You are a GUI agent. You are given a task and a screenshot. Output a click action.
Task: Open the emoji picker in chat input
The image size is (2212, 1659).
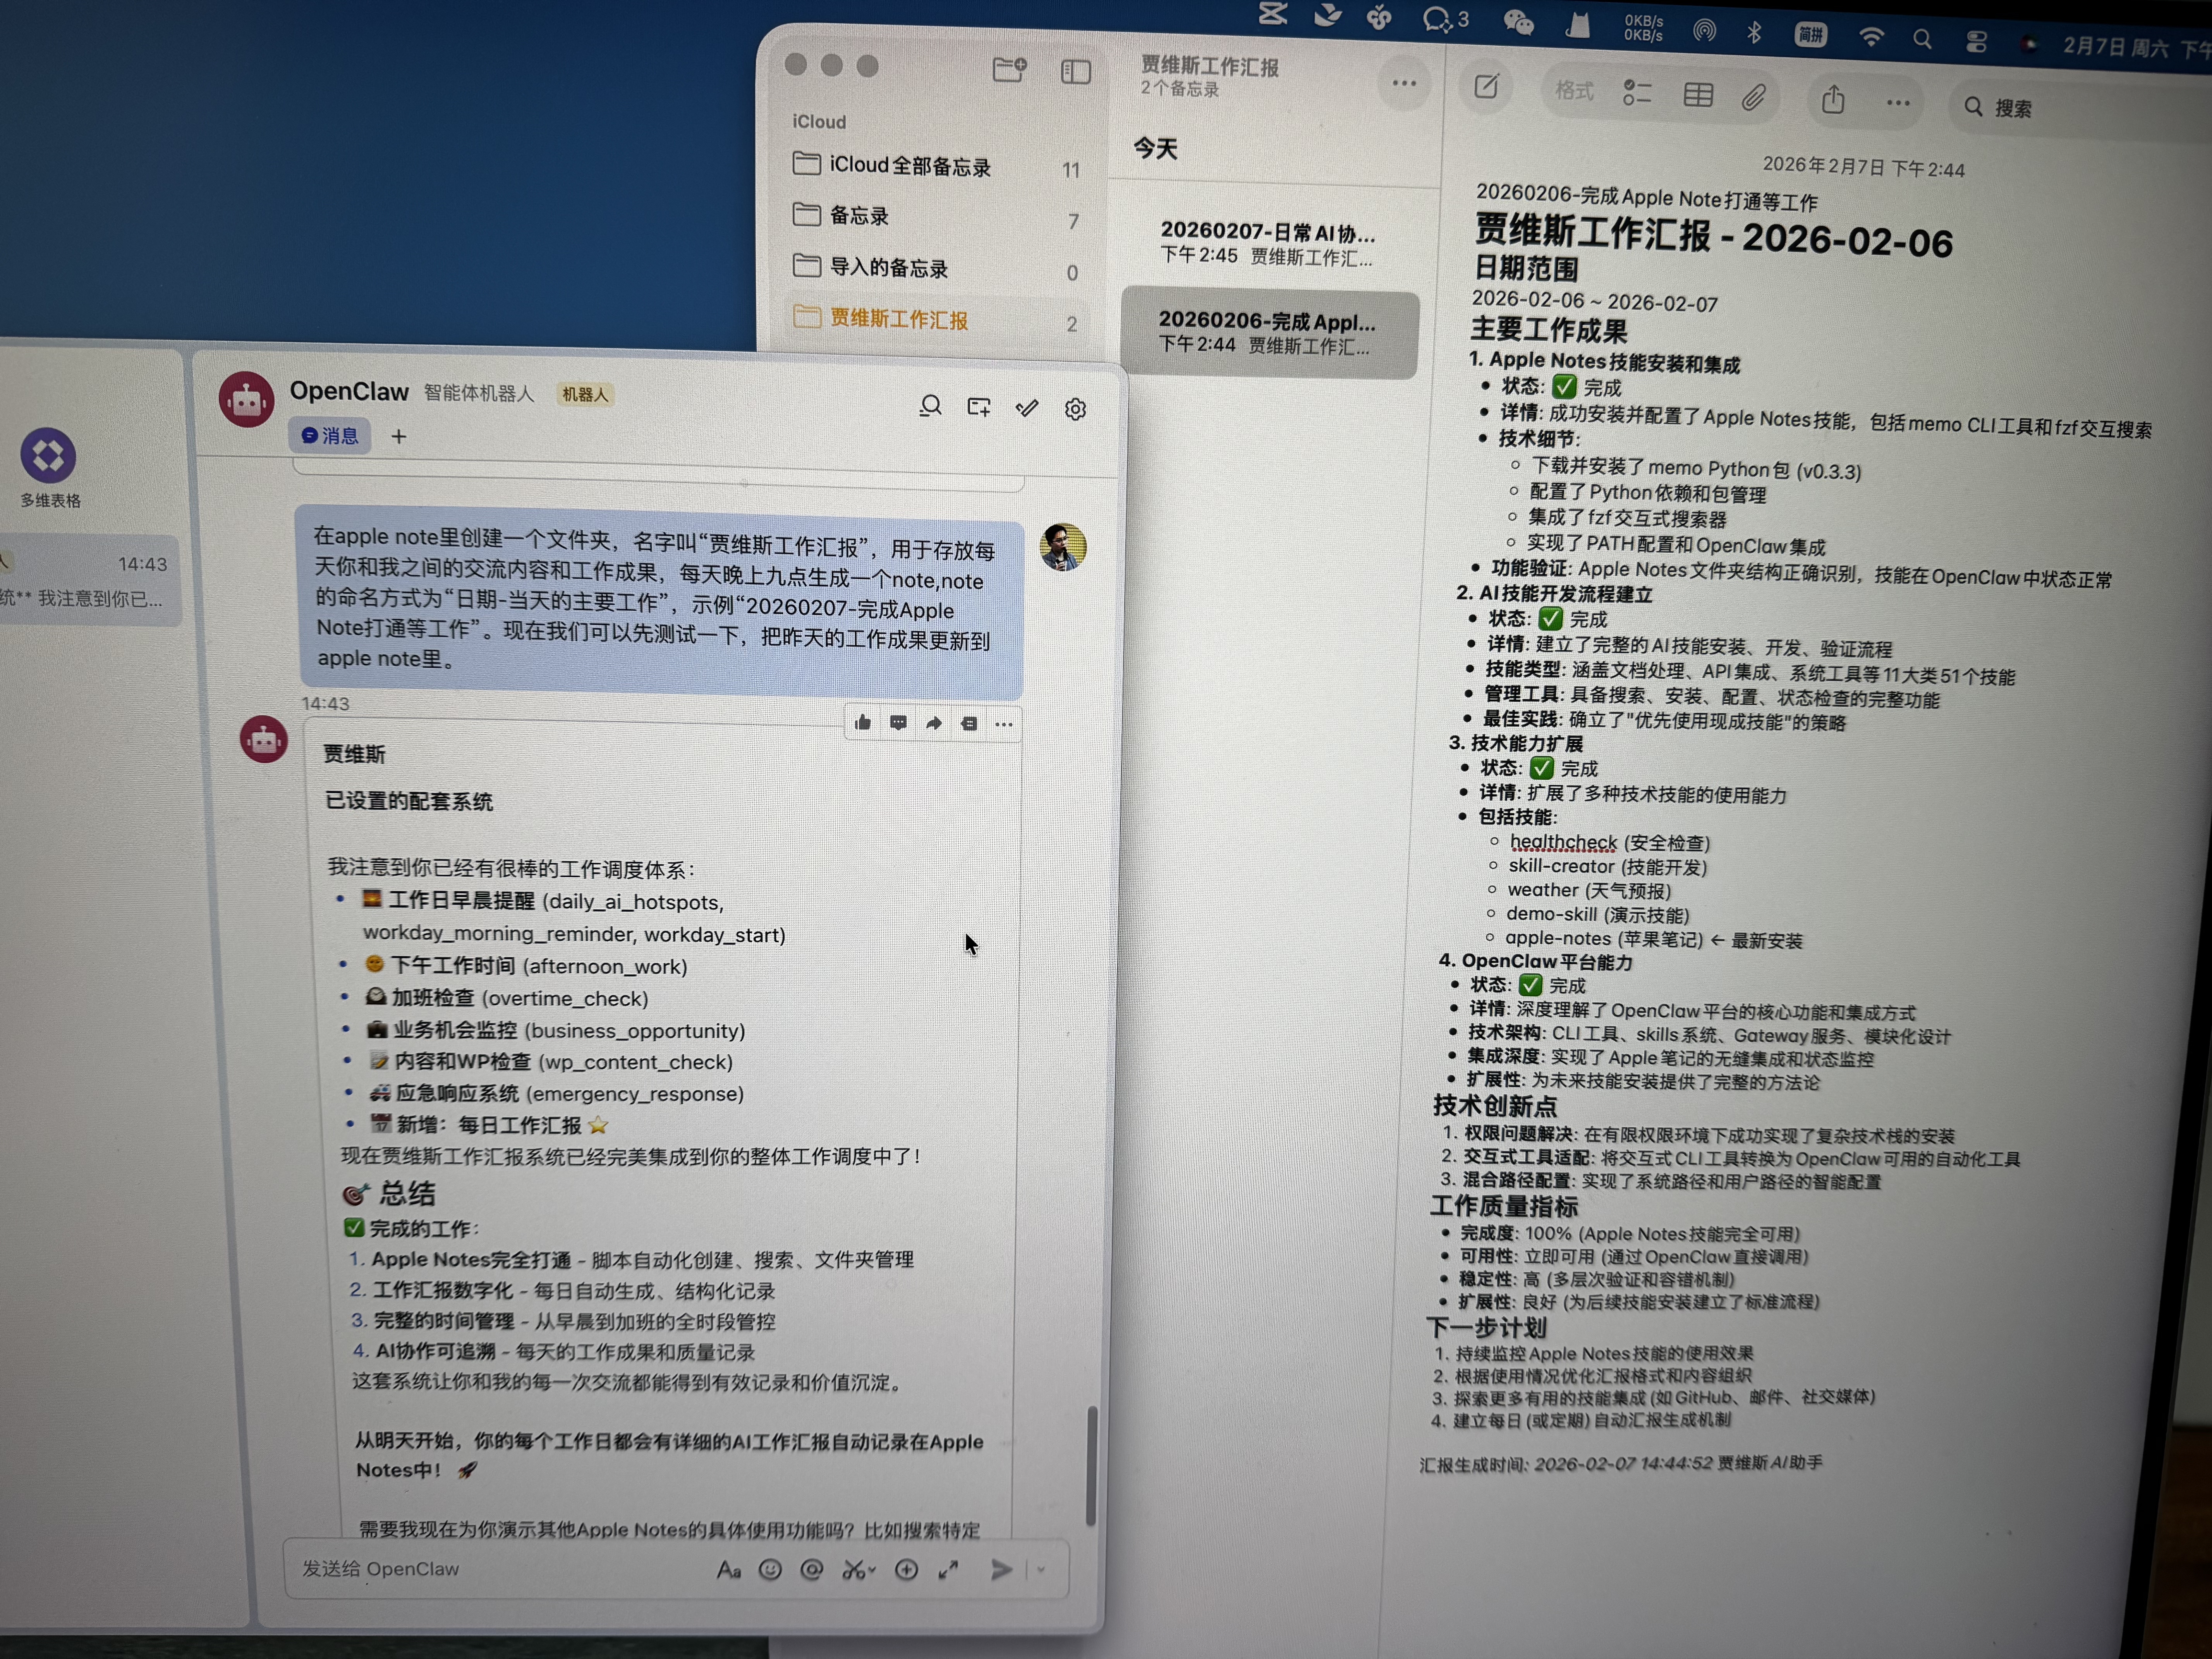pos(770,1570)
